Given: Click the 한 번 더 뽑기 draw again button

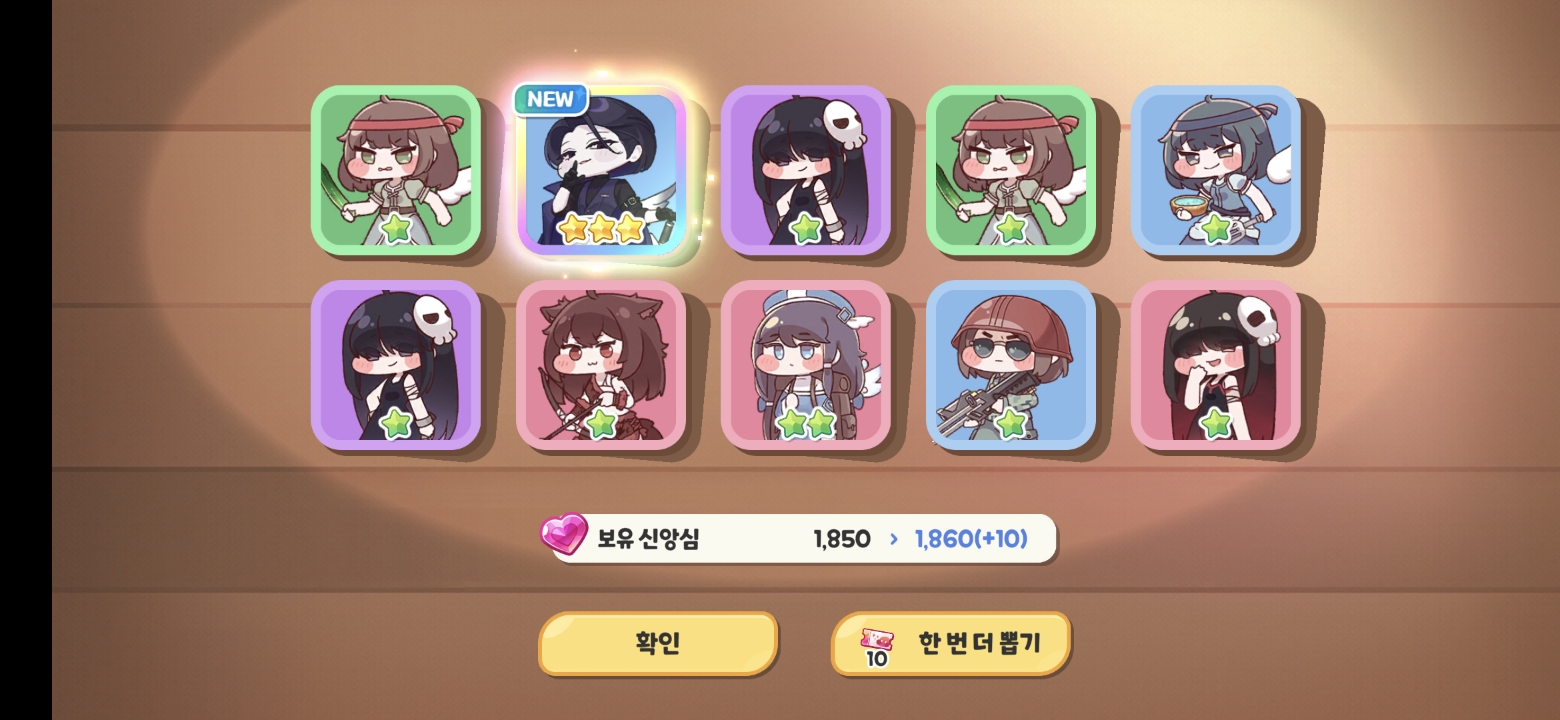Looking at the screenshot, I should click(x=951, y=643).
